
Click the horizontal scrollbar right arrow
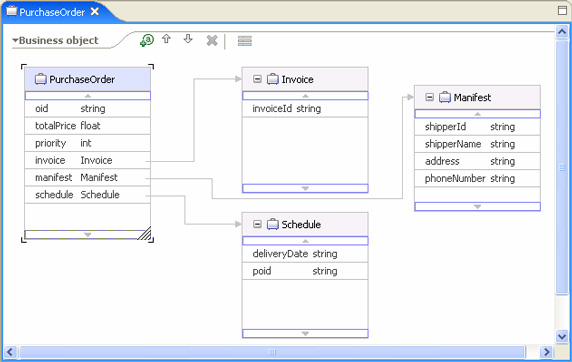pyautogui.click(x=546, y=352)
